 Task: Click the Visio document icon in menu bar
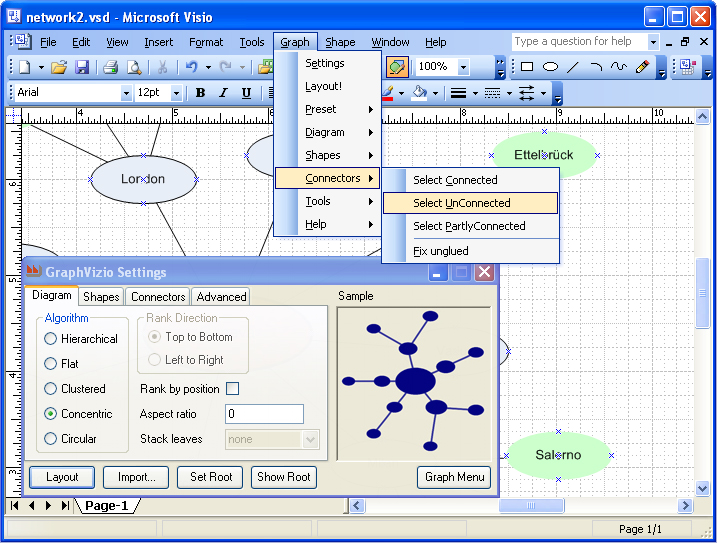tap(22, 42)
